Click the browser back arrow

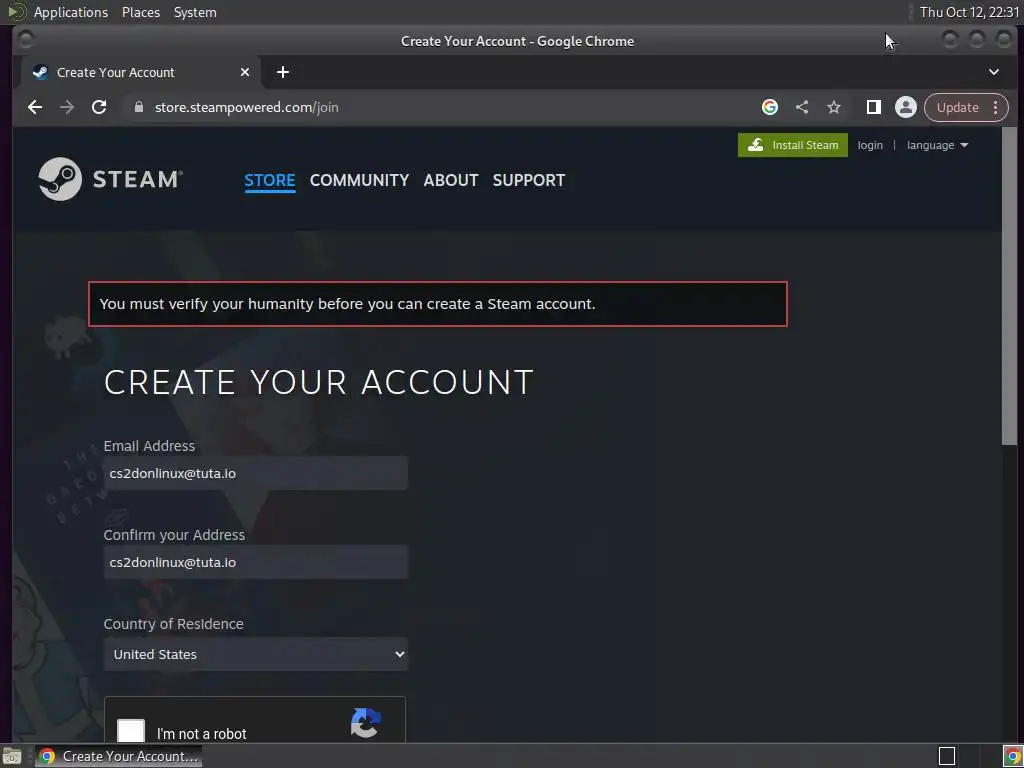(x=35, y=107)
